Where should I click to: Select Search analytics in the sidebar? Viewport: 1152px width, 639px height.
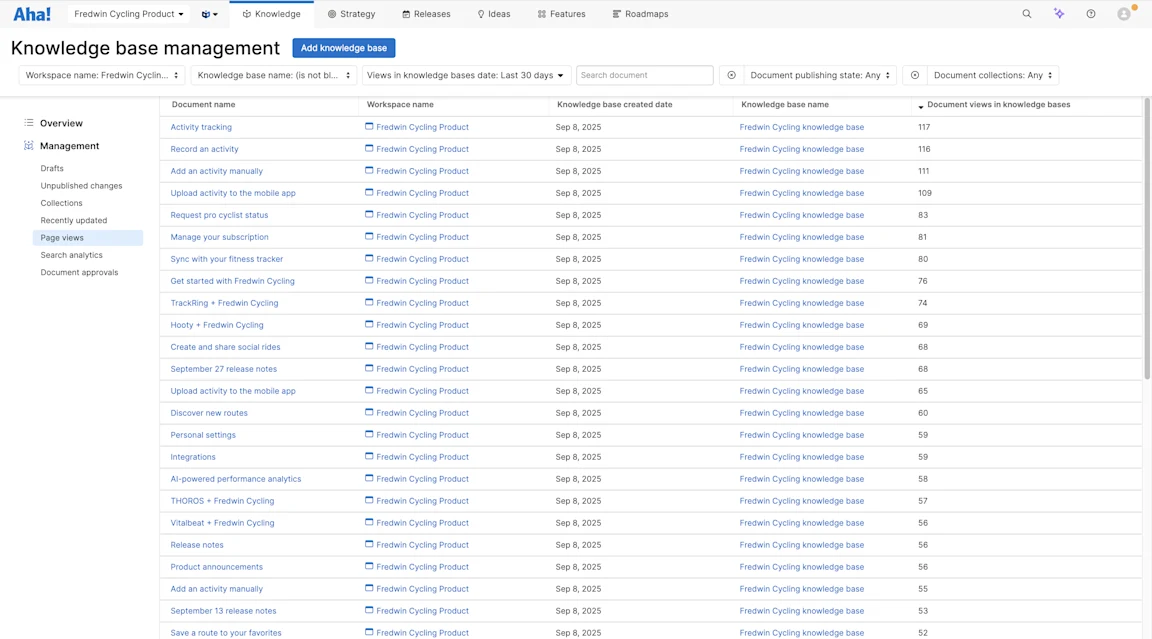[71, 255]
